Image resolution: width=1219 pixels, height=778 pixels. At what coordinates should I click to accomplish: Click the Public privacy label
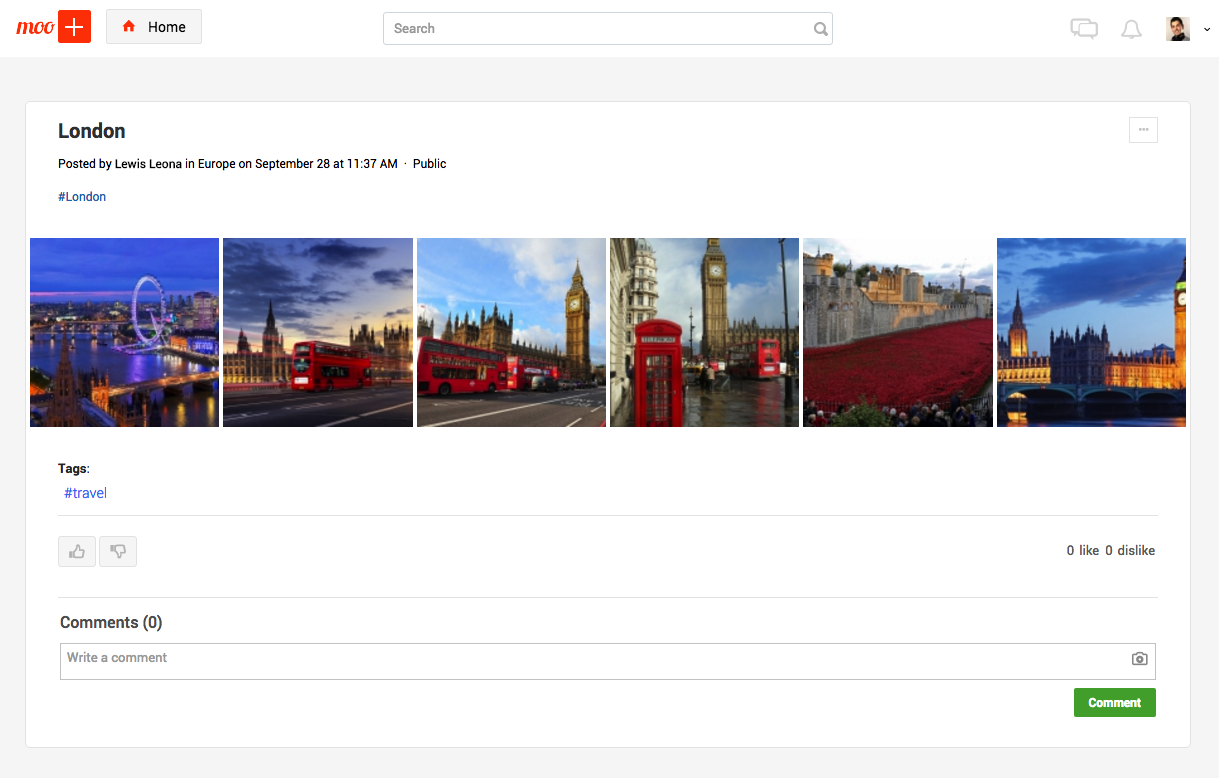tap(429, 164)
